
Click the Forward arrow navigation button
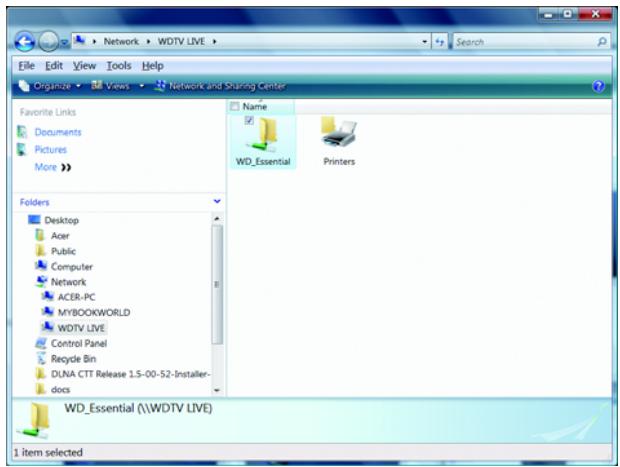pyautogui.click(x=48, y=41)
